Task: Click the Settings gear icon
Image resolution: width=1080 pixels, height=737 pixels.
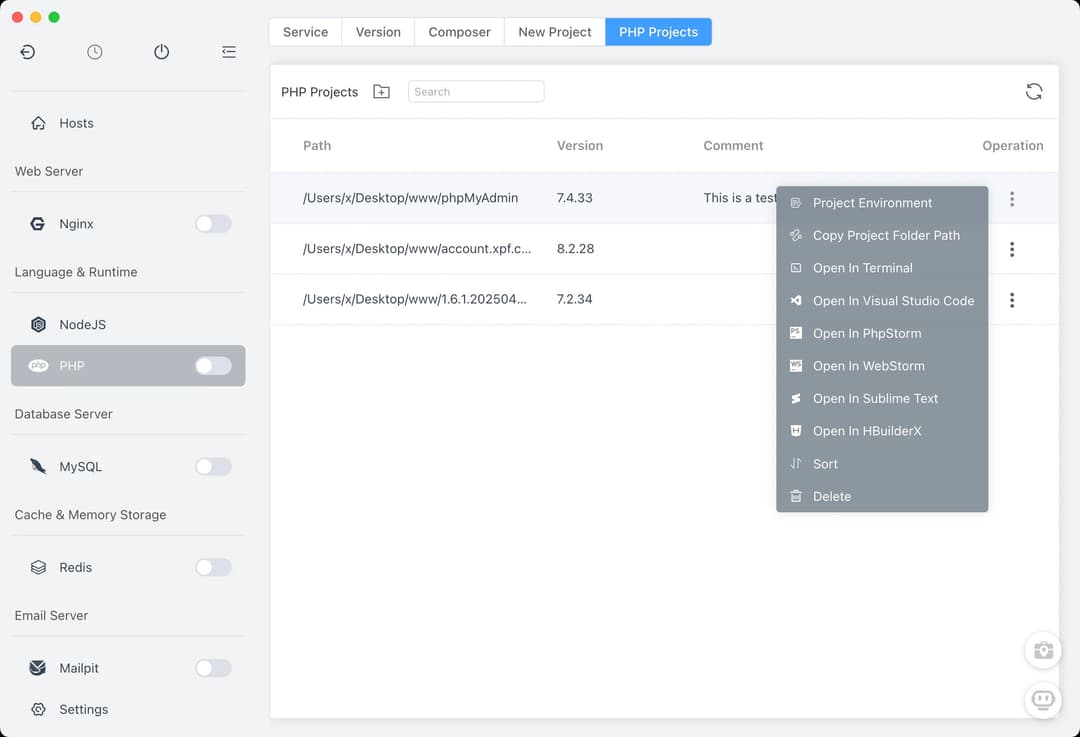Action: (39, 709)
